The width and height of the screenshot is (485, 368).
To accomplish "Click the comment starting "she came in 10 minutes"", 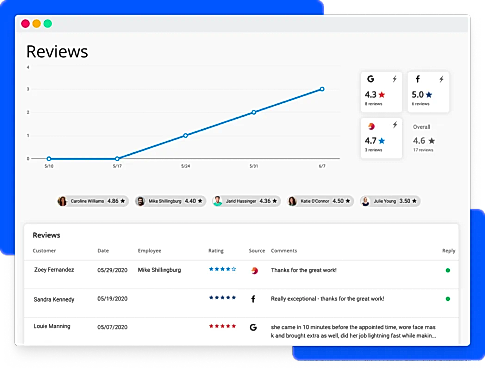I will pos(353,331).
